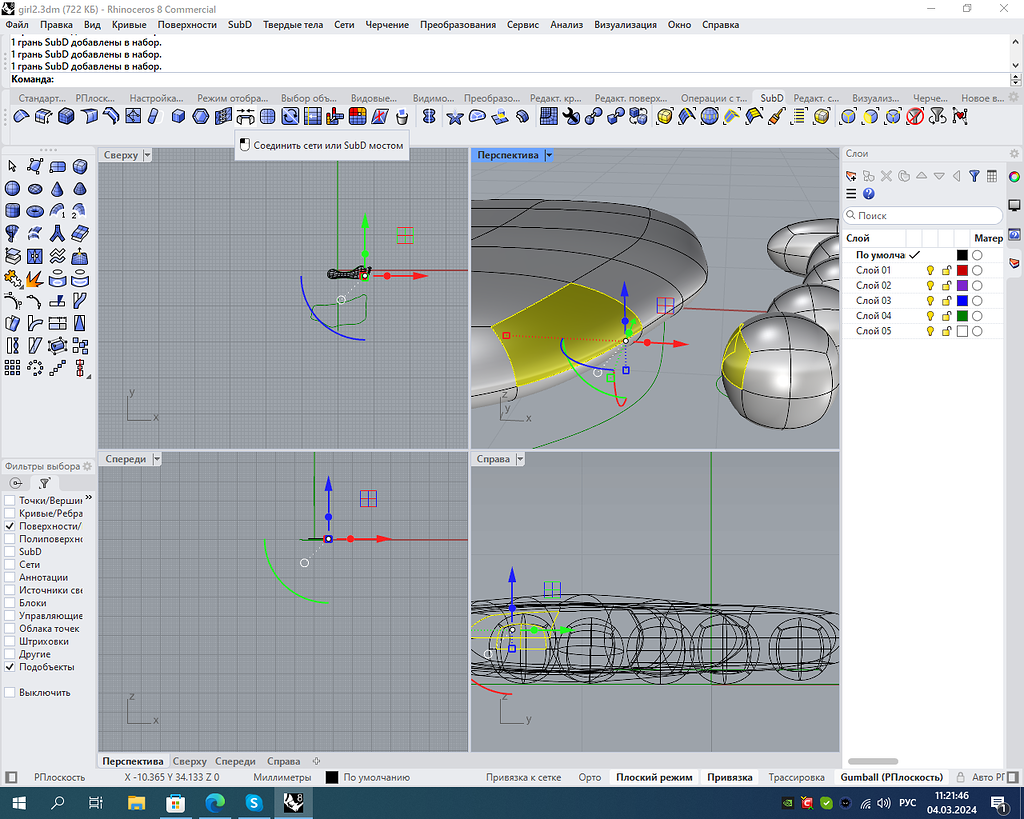Open the layer filter funnel icon

(x=974, y=176)
